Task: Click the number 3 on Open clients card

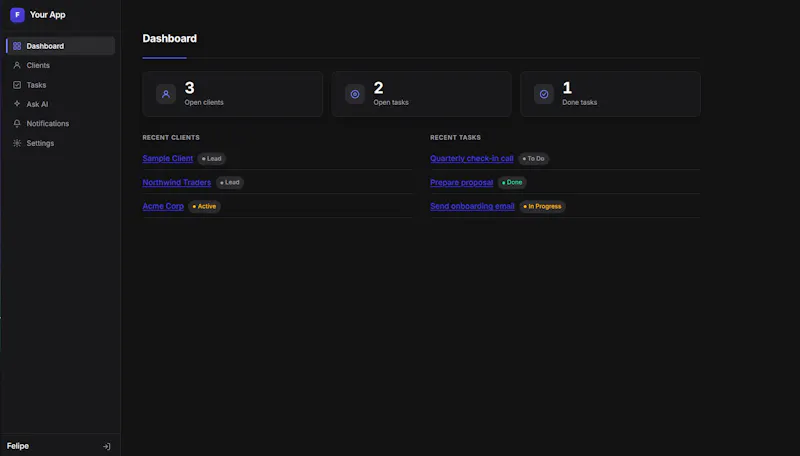Action: pos(189,88)
